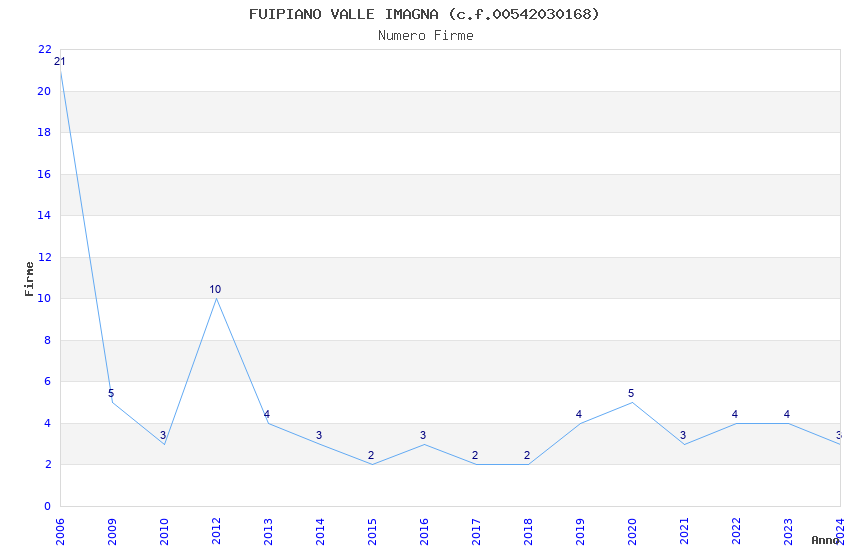Select the 2021 year label on x-axis
Screen dimensions: 850x550
click(x=685, y=532)
